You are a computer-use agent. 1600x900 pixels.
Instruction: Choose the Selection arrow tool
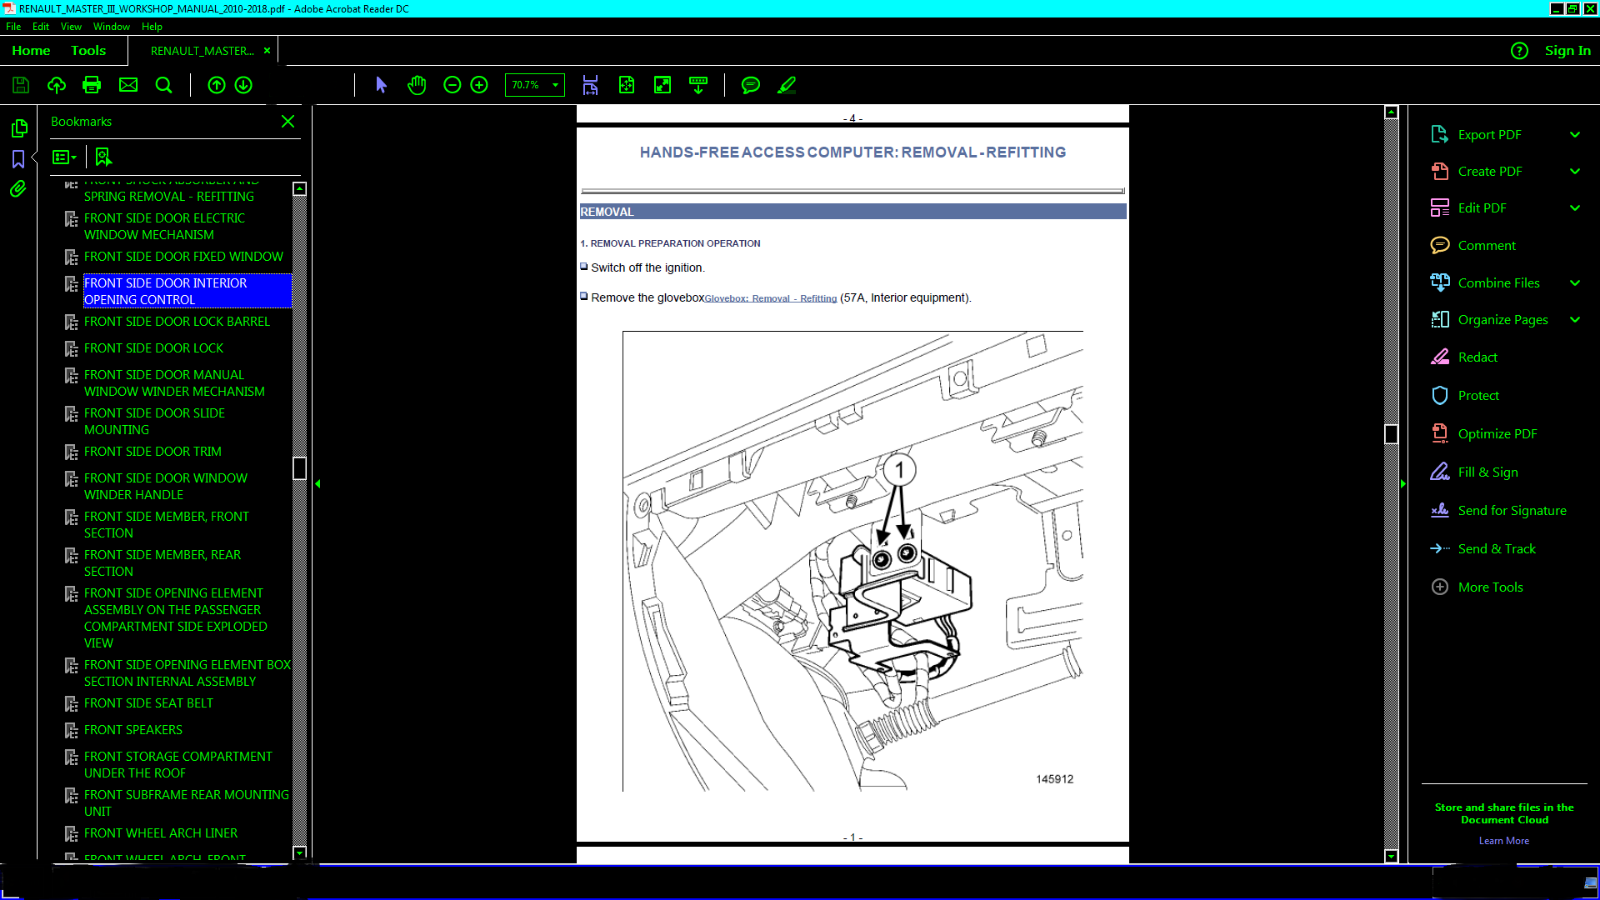click(x=381, y=85)
